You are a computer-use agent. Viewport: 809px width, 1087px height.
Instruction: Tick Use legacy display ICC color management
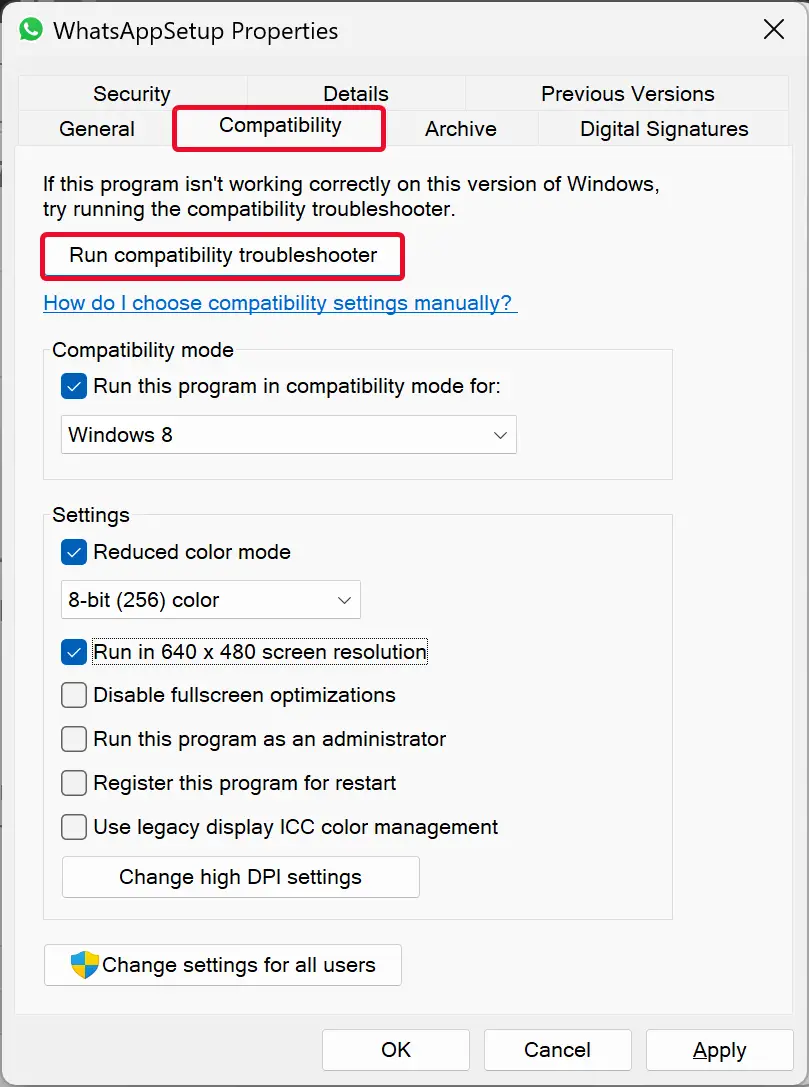click(x=73, y=827)
